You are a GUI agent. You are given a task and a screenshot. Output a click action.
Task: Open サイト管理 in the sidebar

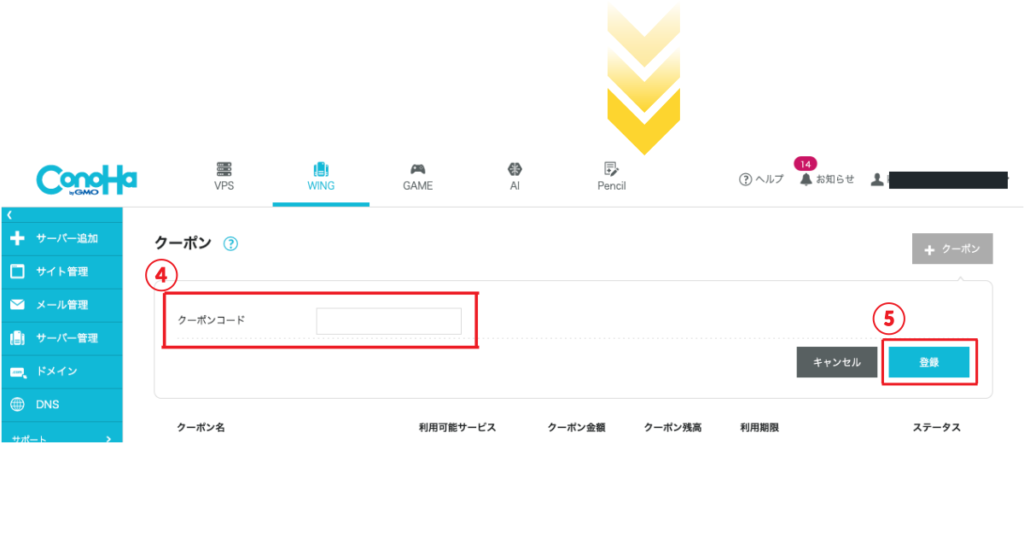pos(62,272)
